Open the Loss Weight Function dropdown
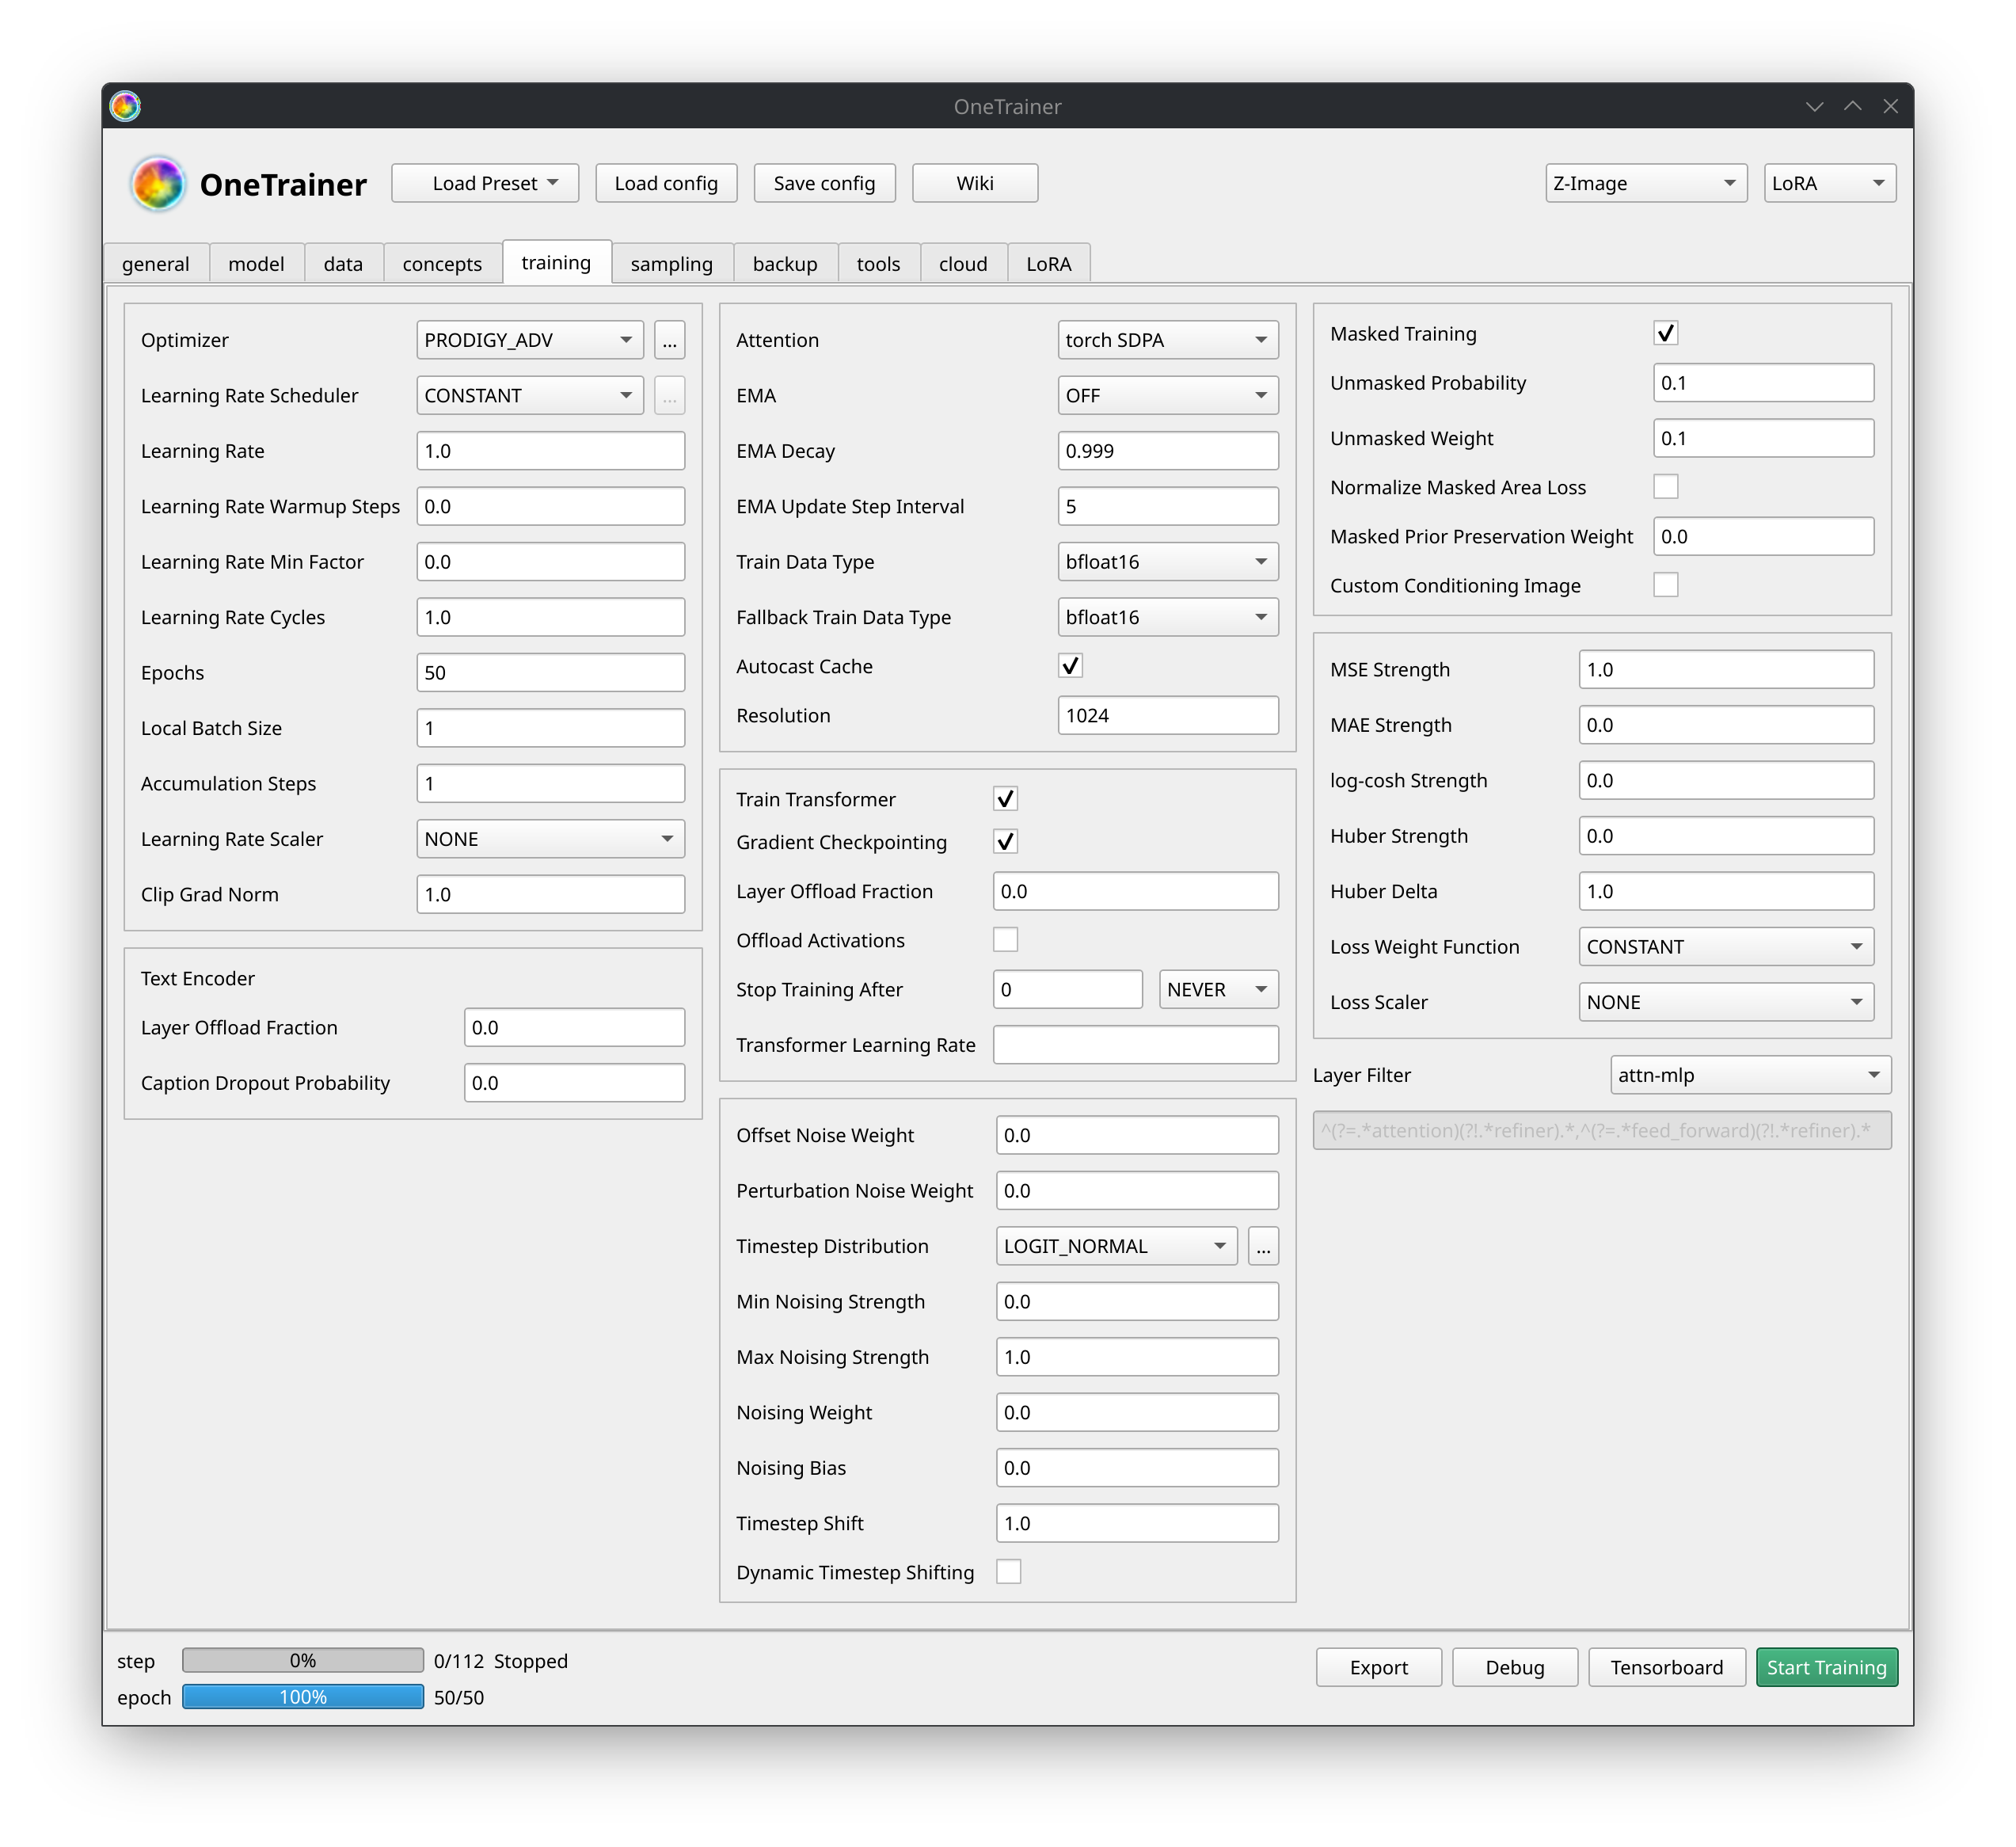The width and height of the screenshot is (2016, 1847). click(1726, 947)
